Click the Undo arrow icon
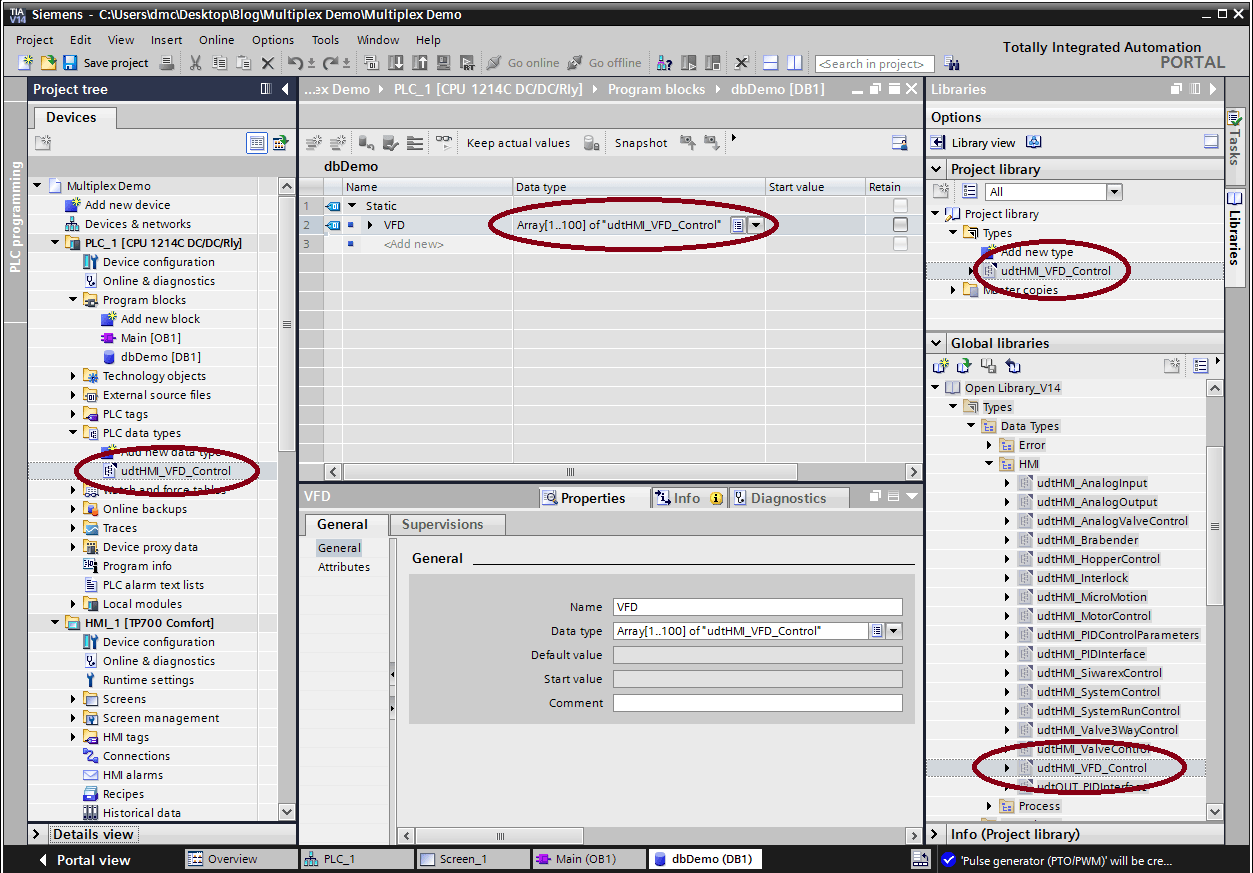The image size is (1253, 873). click(x=295, y=63)
